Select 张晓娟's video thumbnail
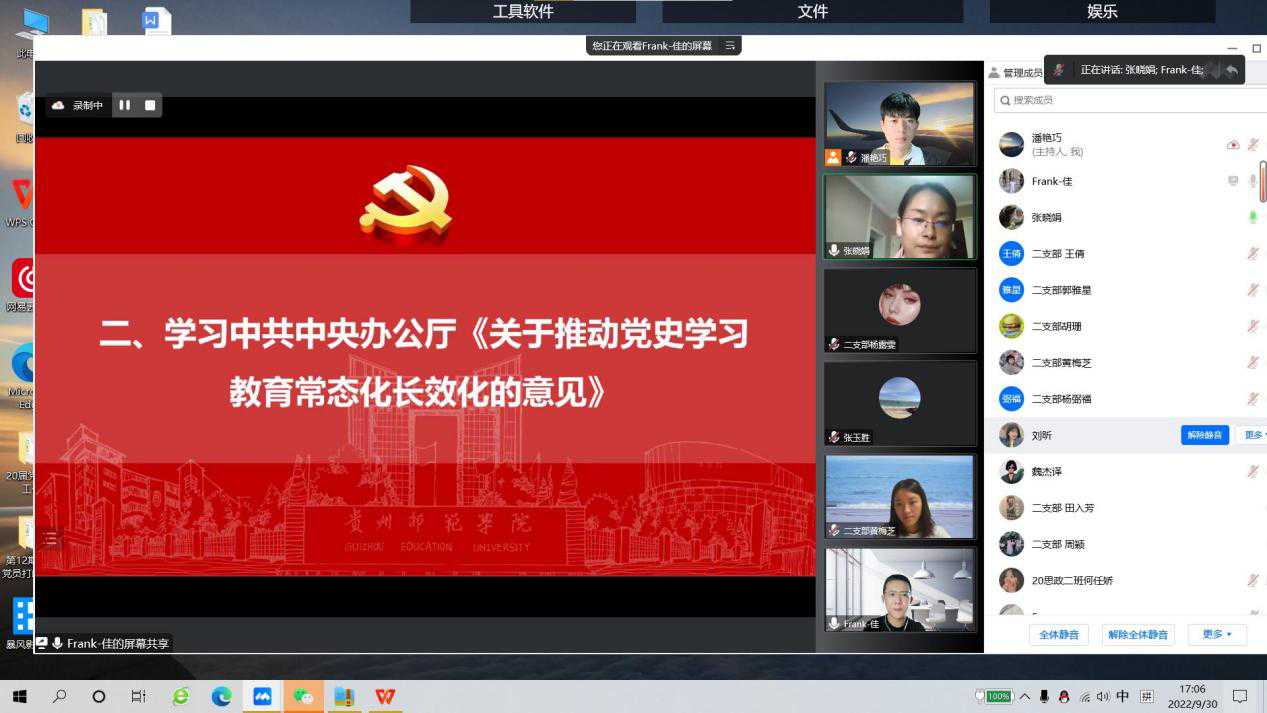Viewport: 1267px width, 713px height. (x=899, y=217)
